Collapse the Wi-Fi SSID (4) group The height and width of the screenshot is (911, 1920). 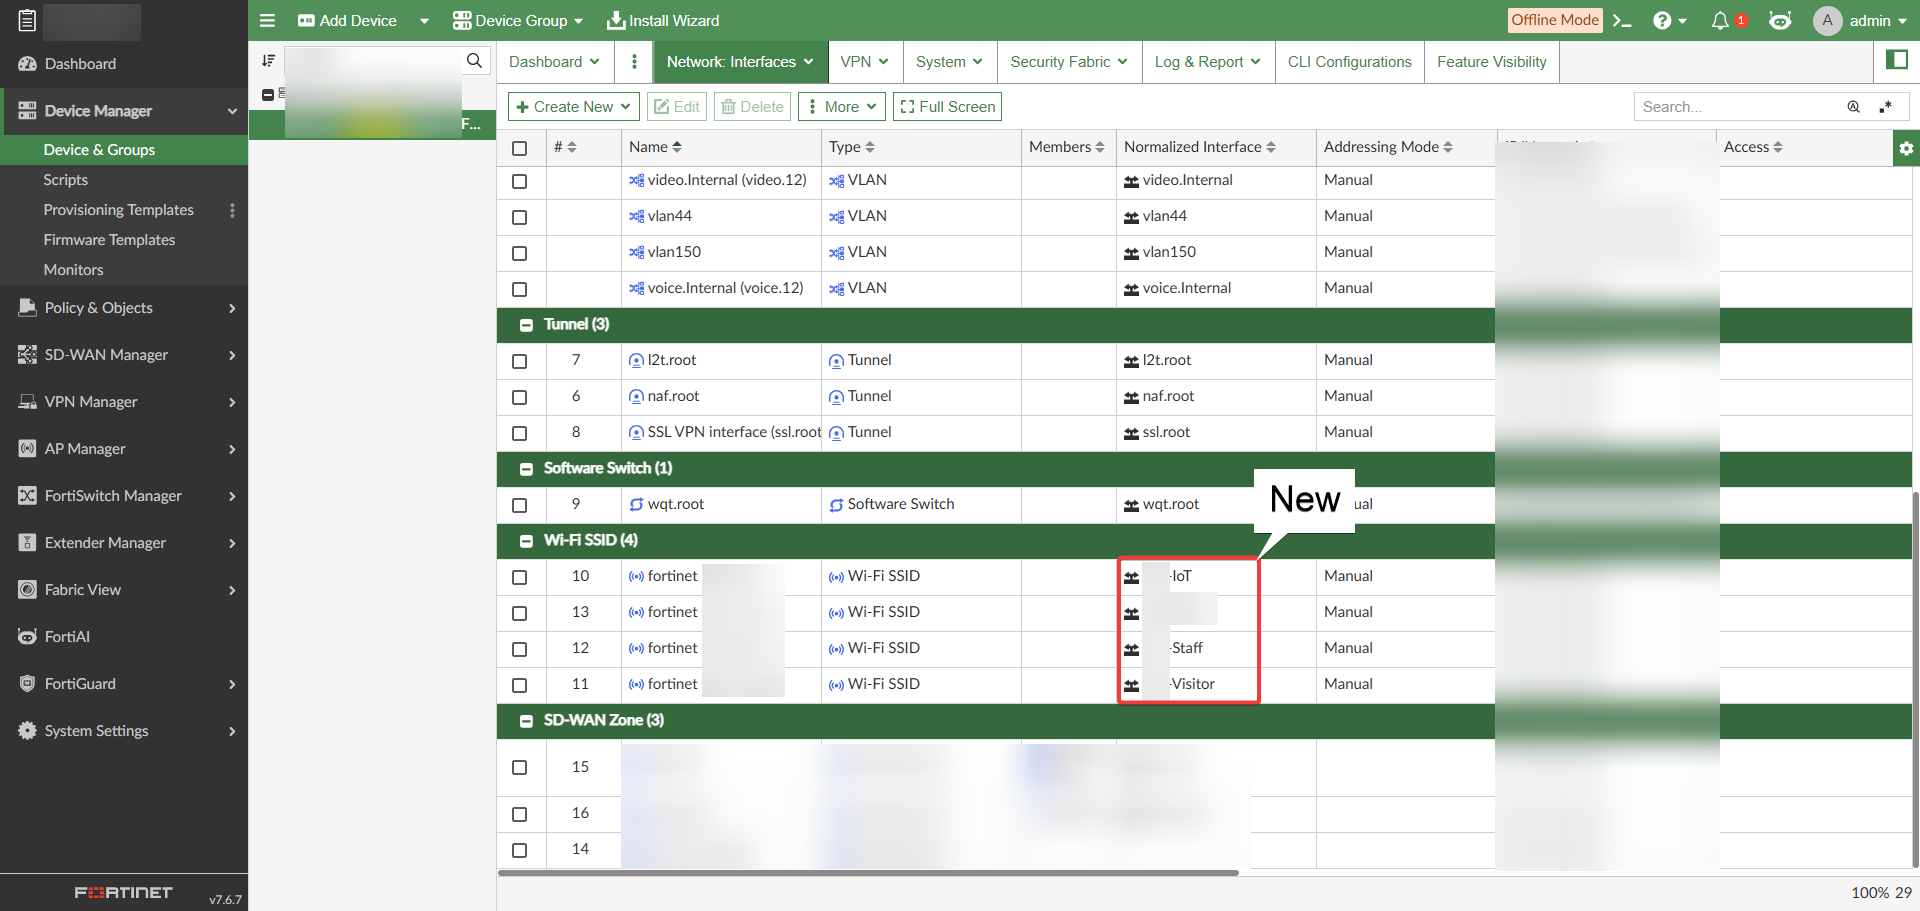coord(526,541)
